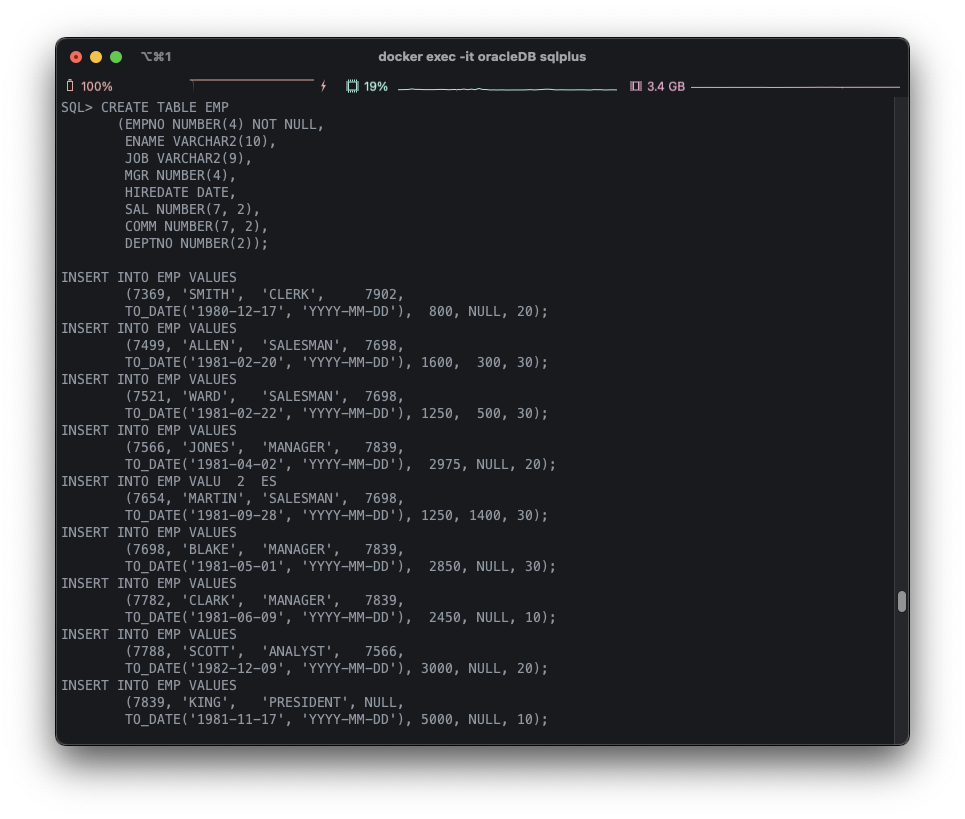Click the 7369 employee number
965x819 pixels.
148,294
